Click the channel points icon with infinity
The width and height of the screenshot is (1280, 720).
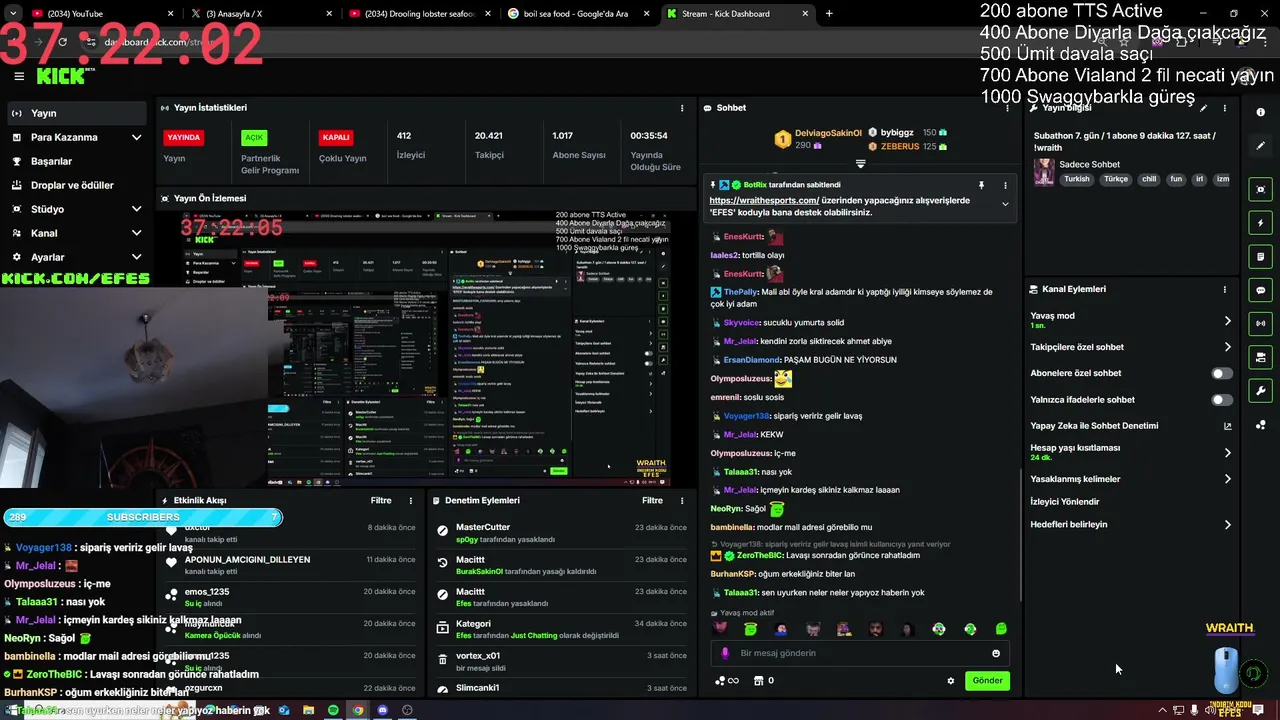point(727,681)
